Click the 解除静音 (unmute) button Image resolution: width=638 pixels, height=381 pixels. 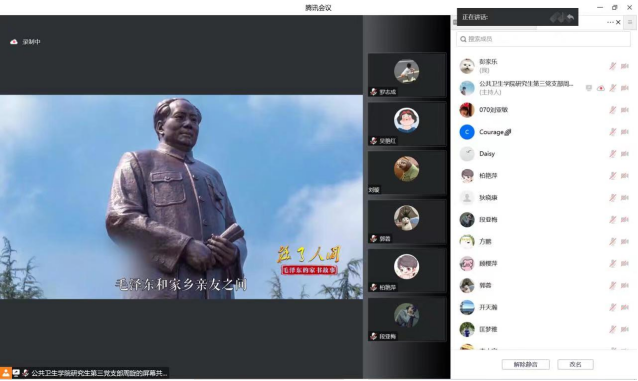tap(525, 364)
